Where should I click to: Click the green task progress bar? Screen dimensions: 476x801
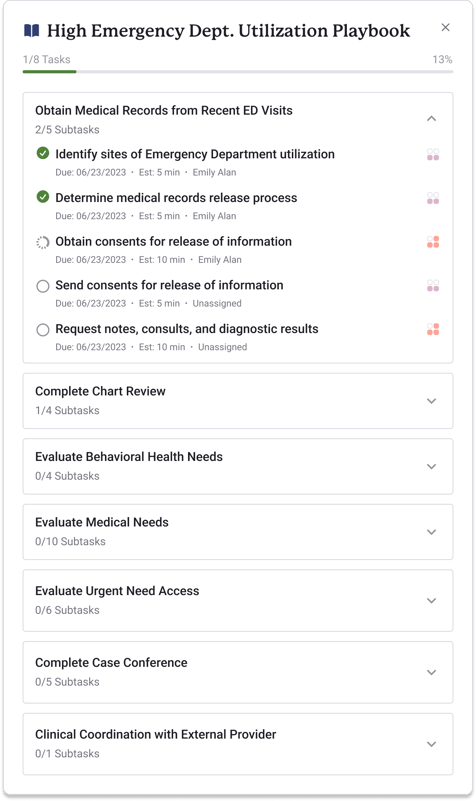point(50,72)
